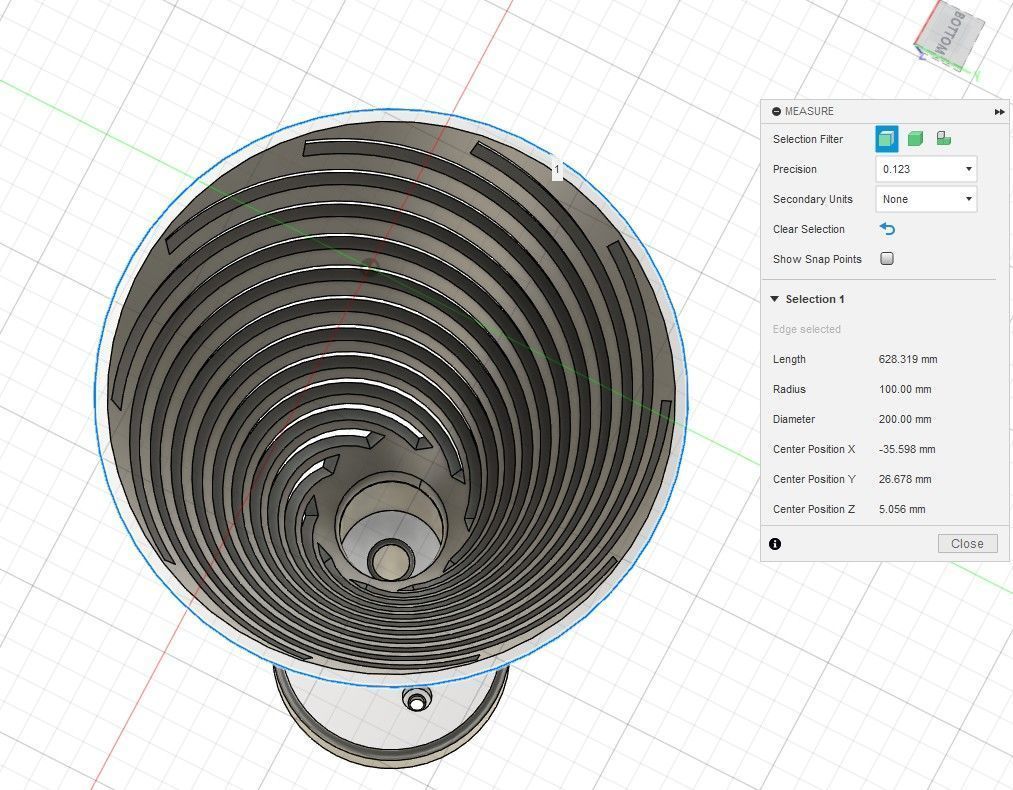Click the small screw hole in base
This screenshot has width=1013, height=790.
[x=417, y=700]
